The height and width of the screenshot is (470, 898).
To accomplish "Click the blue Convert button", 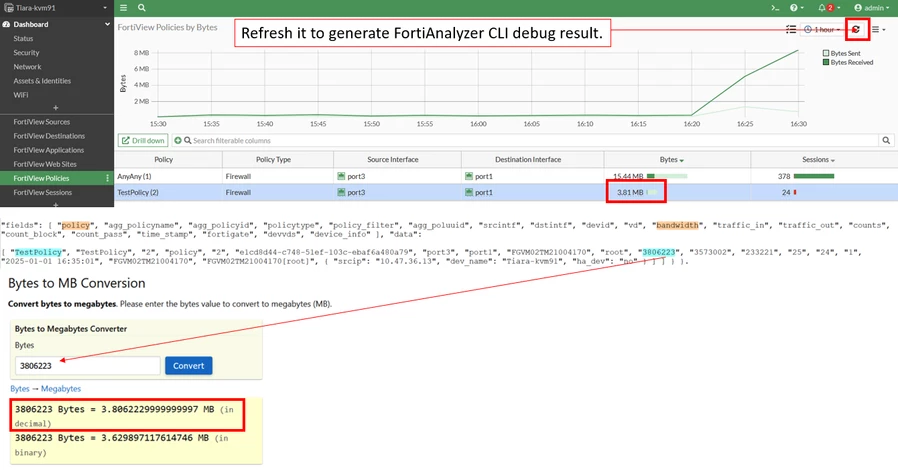I will click(x=188, y=366).
